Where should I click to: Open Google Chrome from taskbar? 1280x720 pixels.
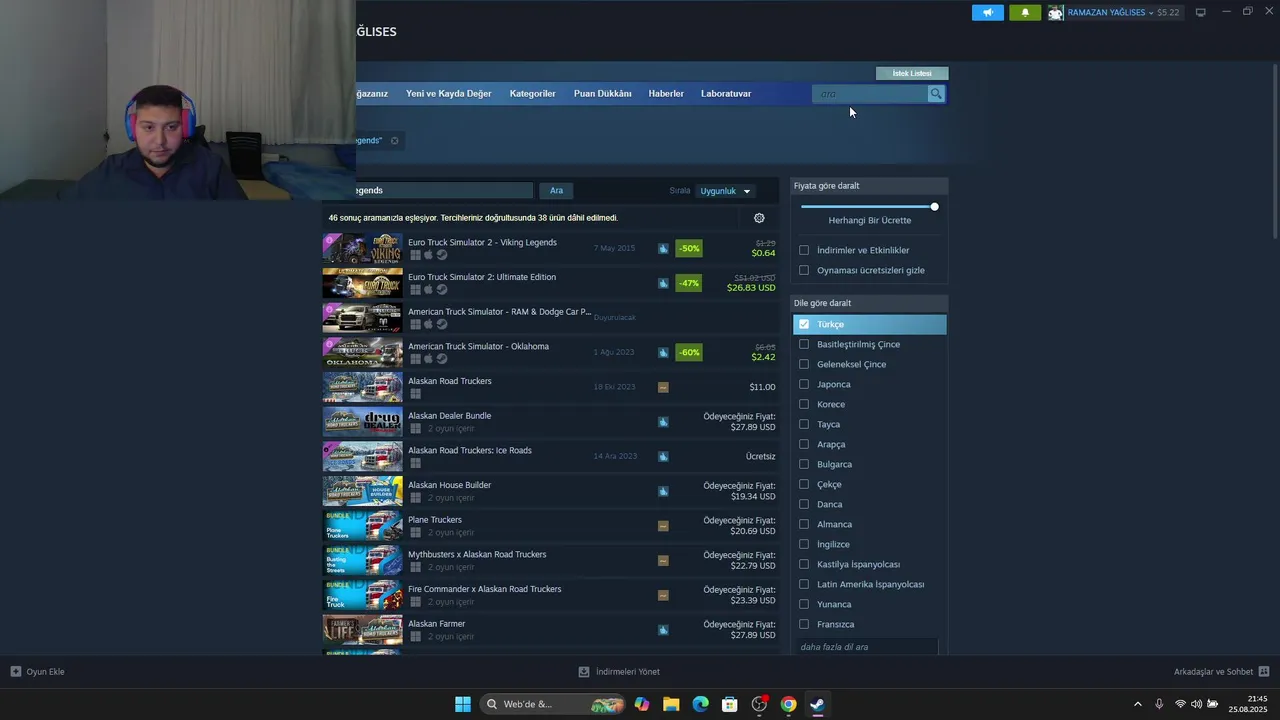tap(788, 704)
